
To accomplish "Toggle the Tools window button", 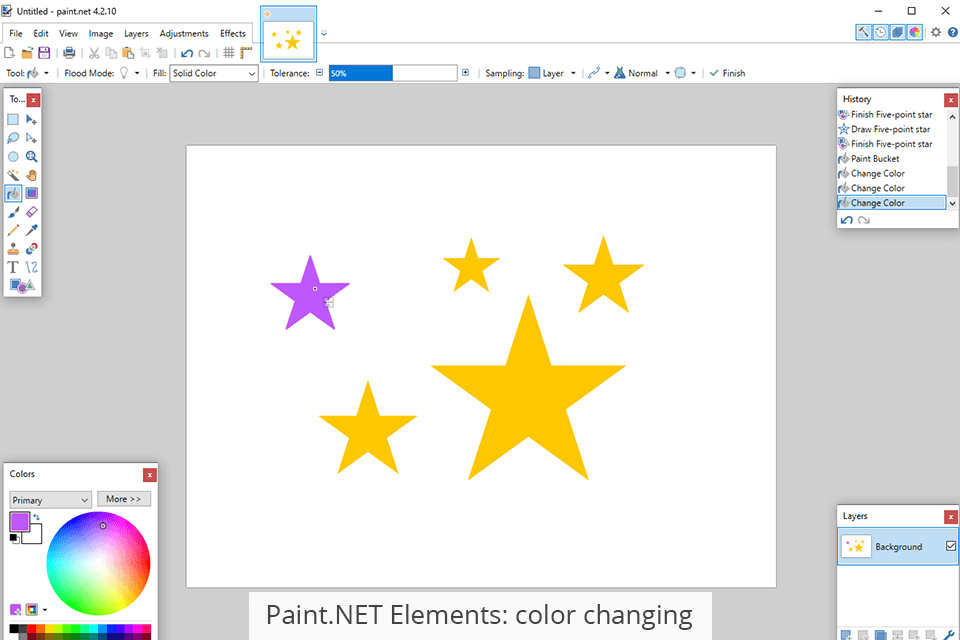I will tap(863, 32).
